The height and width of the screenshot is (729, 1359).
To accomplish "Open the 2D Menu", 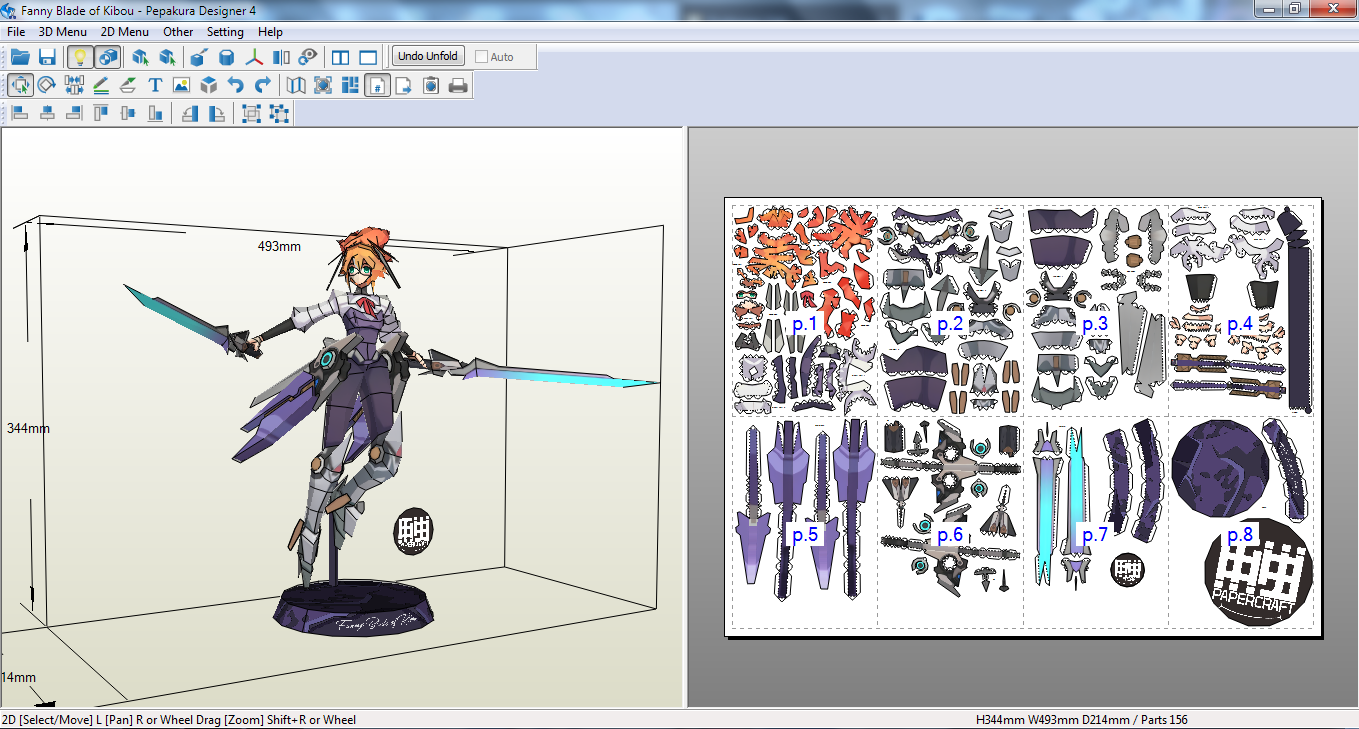I will (125, 32).
